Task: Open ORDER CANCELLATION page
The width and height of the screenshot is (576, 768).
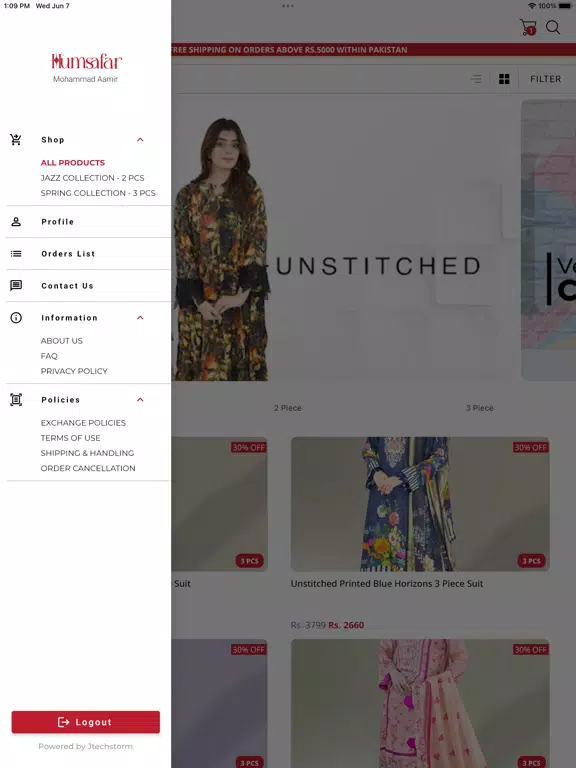Action: (88, 468)
